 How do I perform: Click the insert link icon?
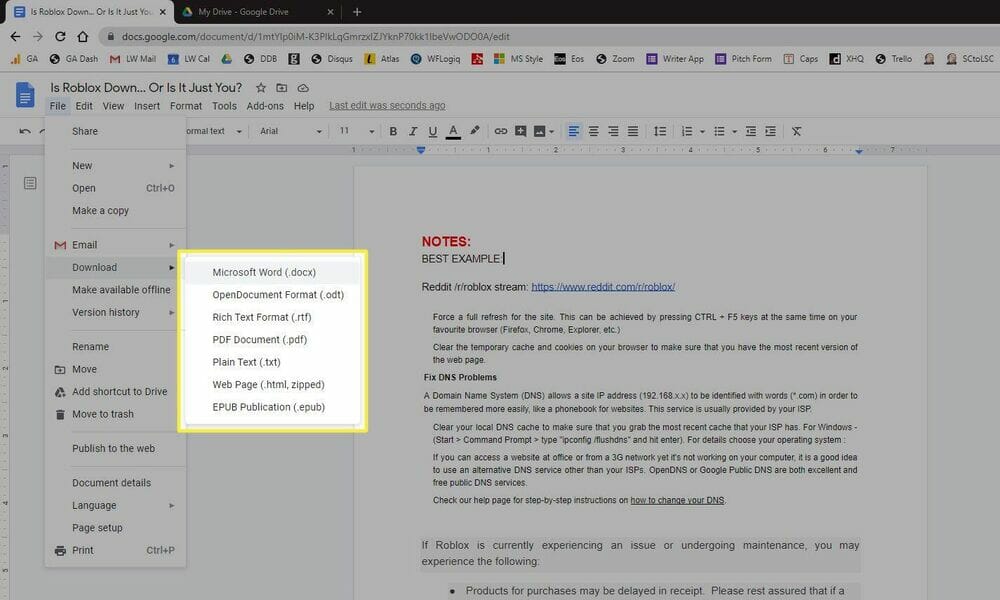point(501,131)
